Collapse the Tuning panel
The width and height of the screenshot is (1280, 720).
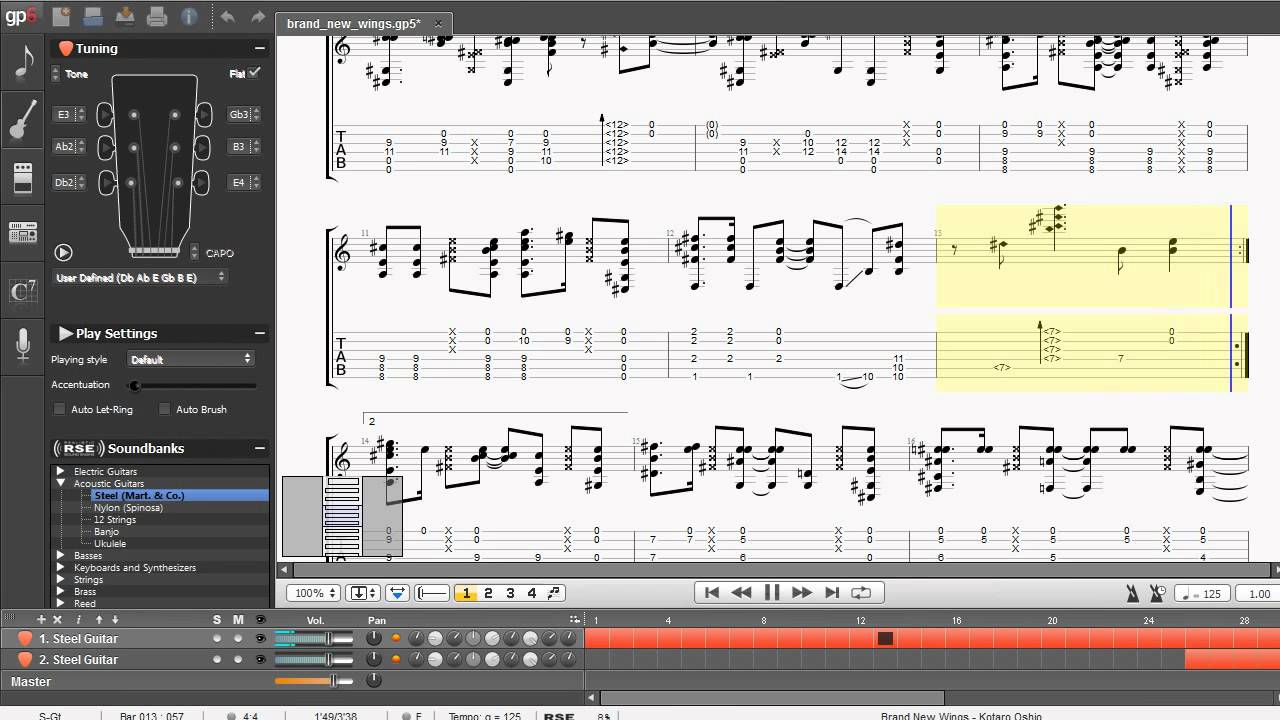(x=259, y=48)
